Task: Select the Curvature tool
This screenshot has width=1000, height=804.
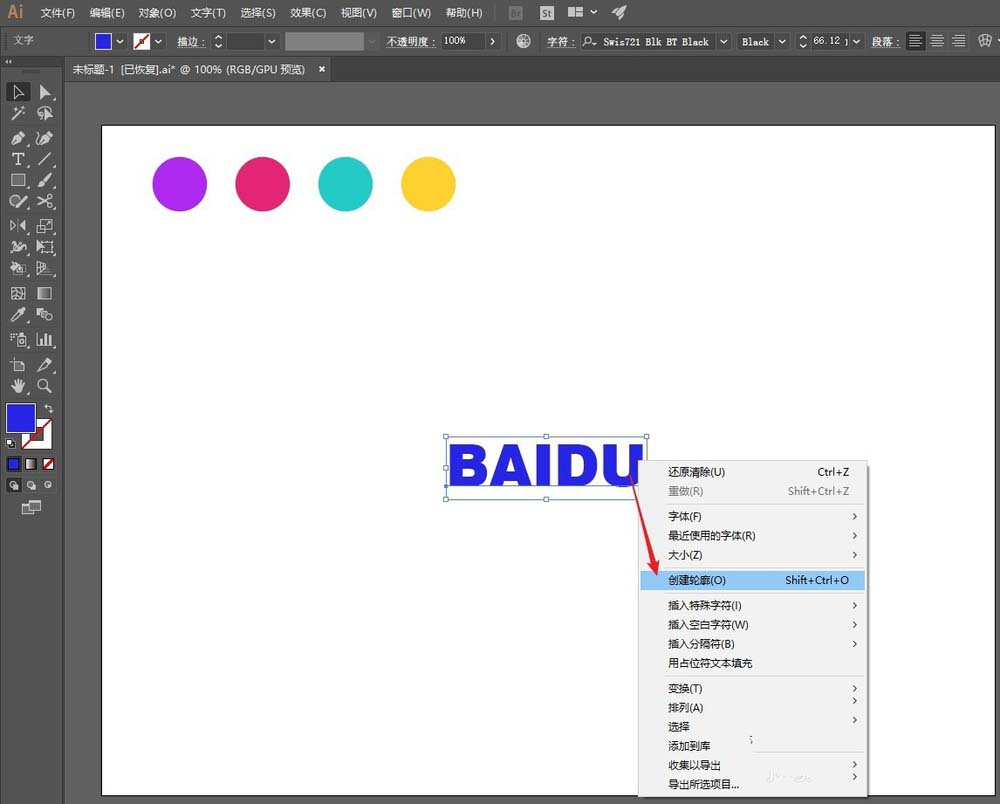Action: [45, 138]
